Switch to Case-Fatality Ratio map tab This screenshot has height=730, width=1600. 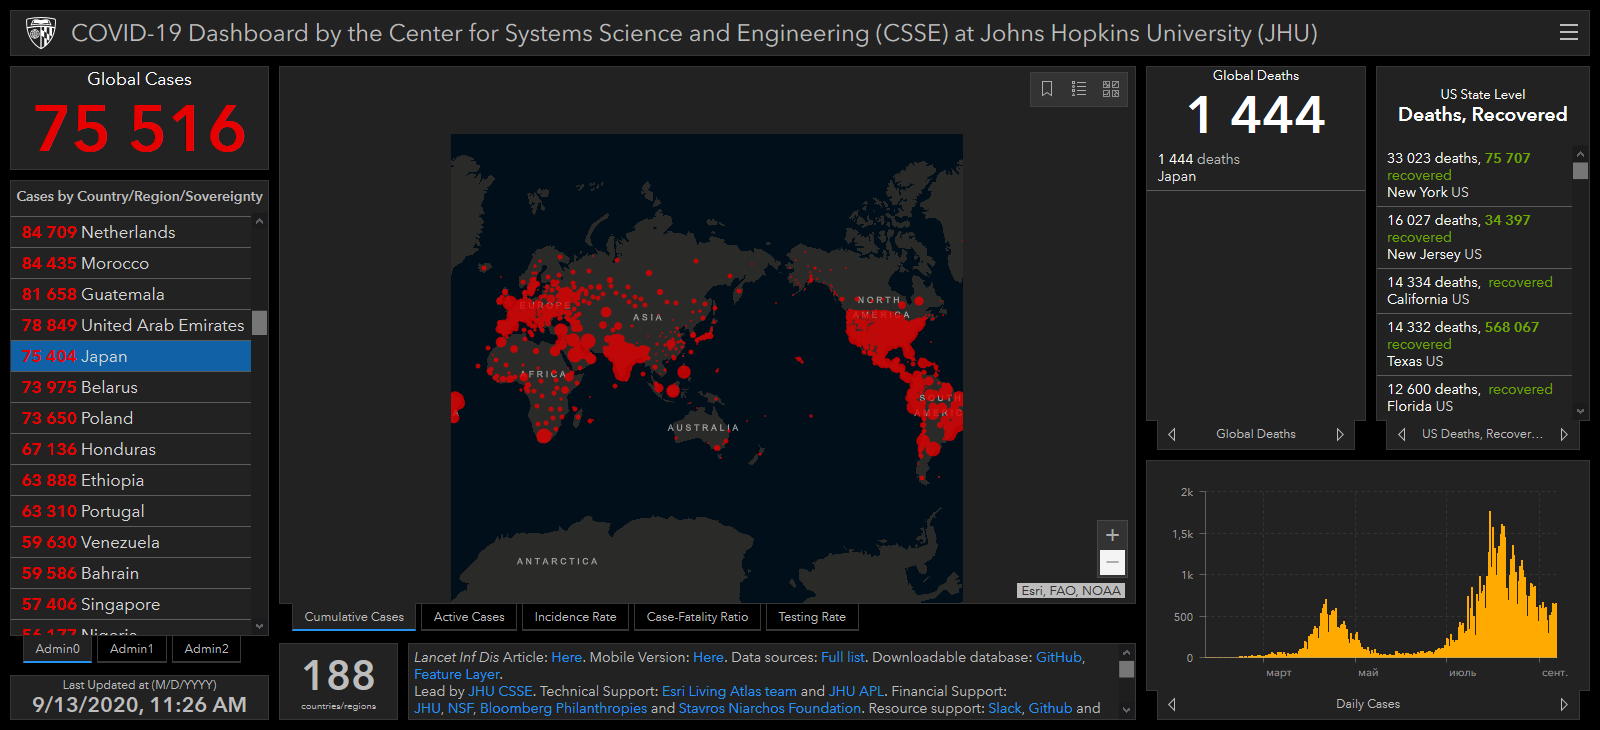pos(697,617)
